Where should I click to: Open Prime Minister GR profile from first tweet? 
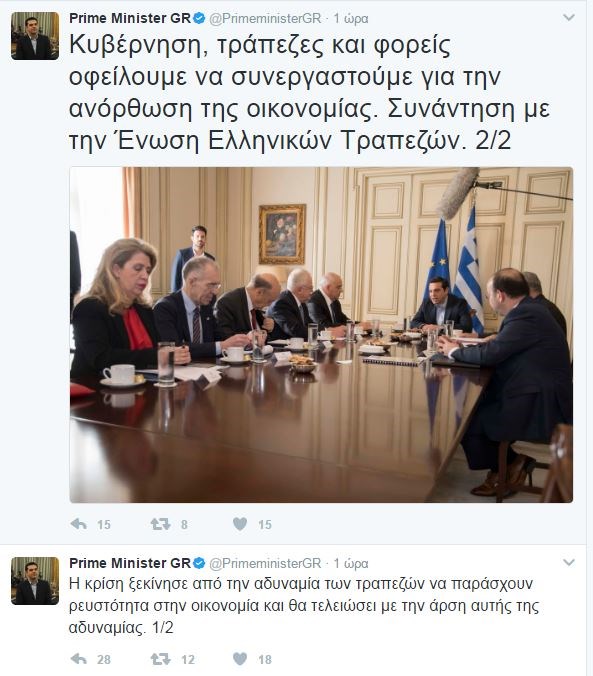point(130,18)
